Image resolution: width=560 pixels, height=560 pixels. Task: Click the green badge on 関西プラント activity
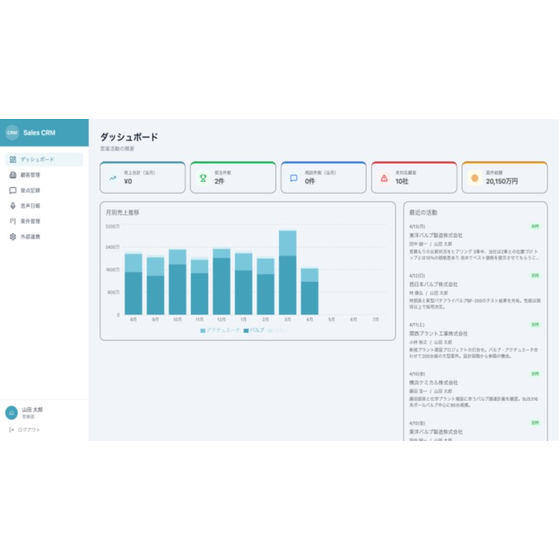pos(535,325)
